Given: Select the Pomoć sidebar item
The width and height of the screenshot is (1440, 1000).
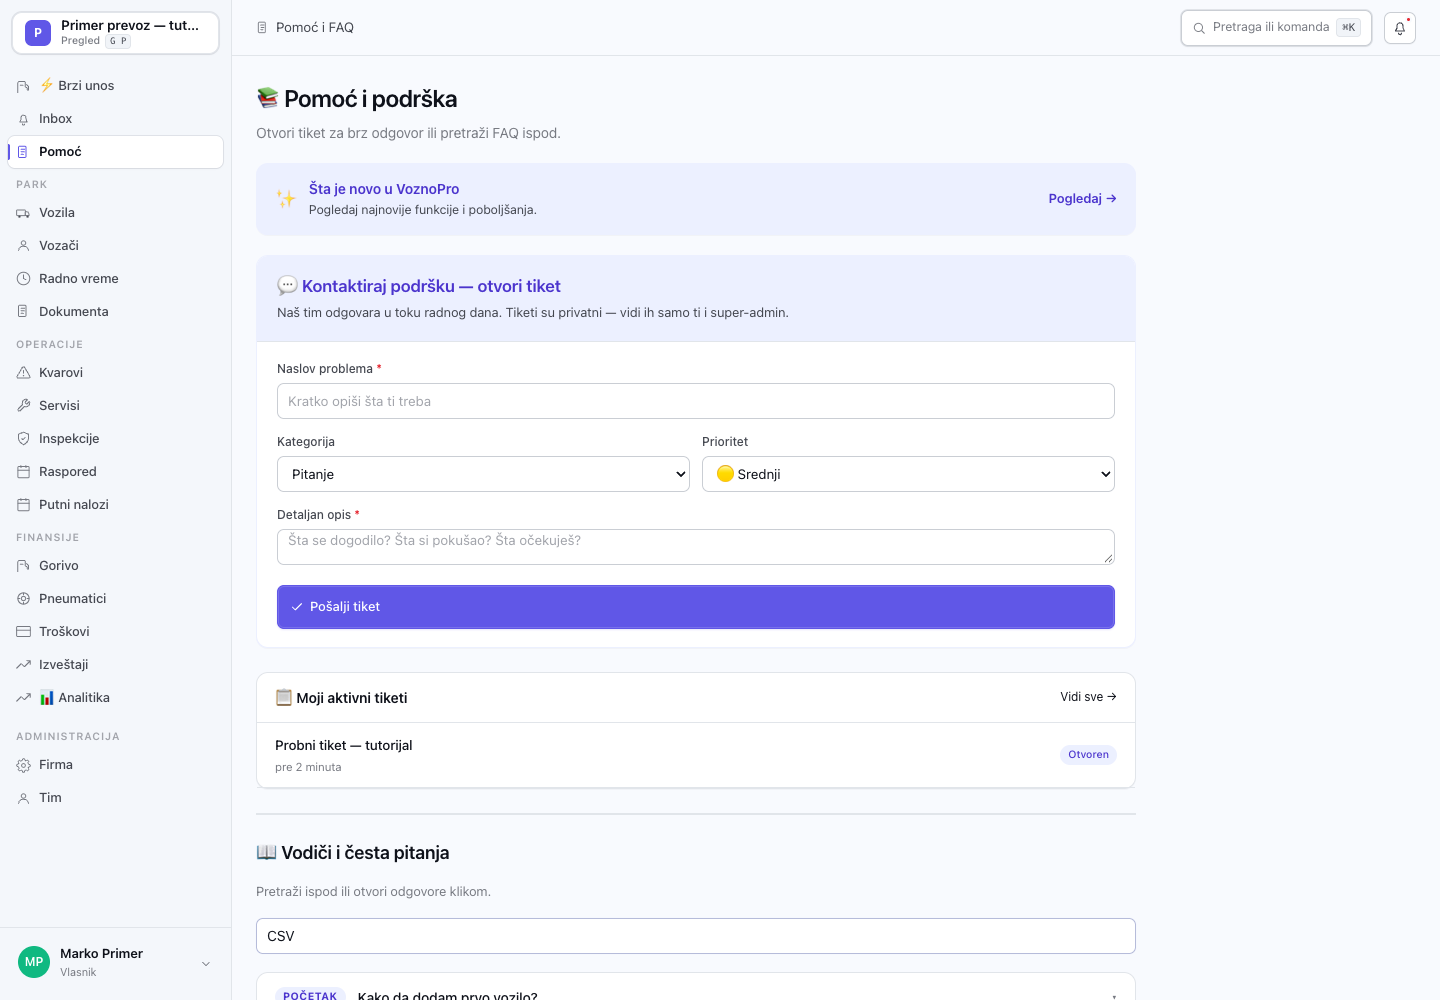Looking at the screenshot, I should click(115, 152).
